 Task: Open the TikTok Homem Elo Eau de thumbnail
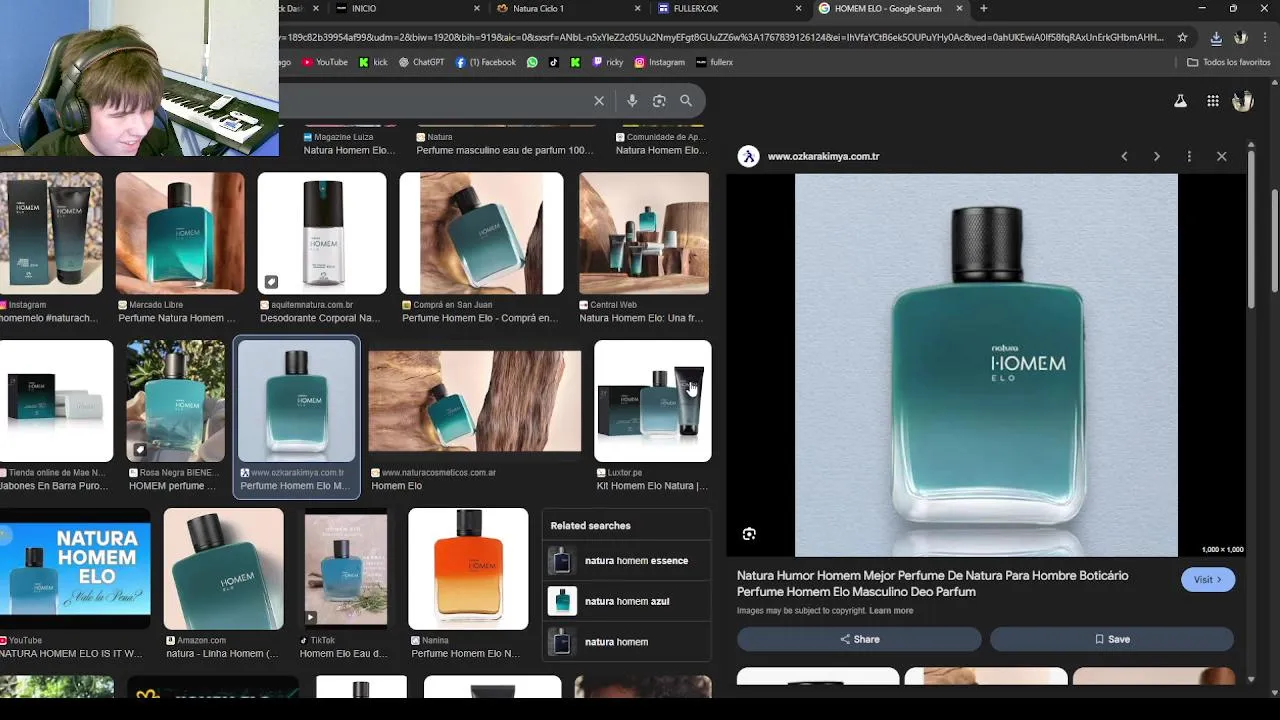(346, 569)
